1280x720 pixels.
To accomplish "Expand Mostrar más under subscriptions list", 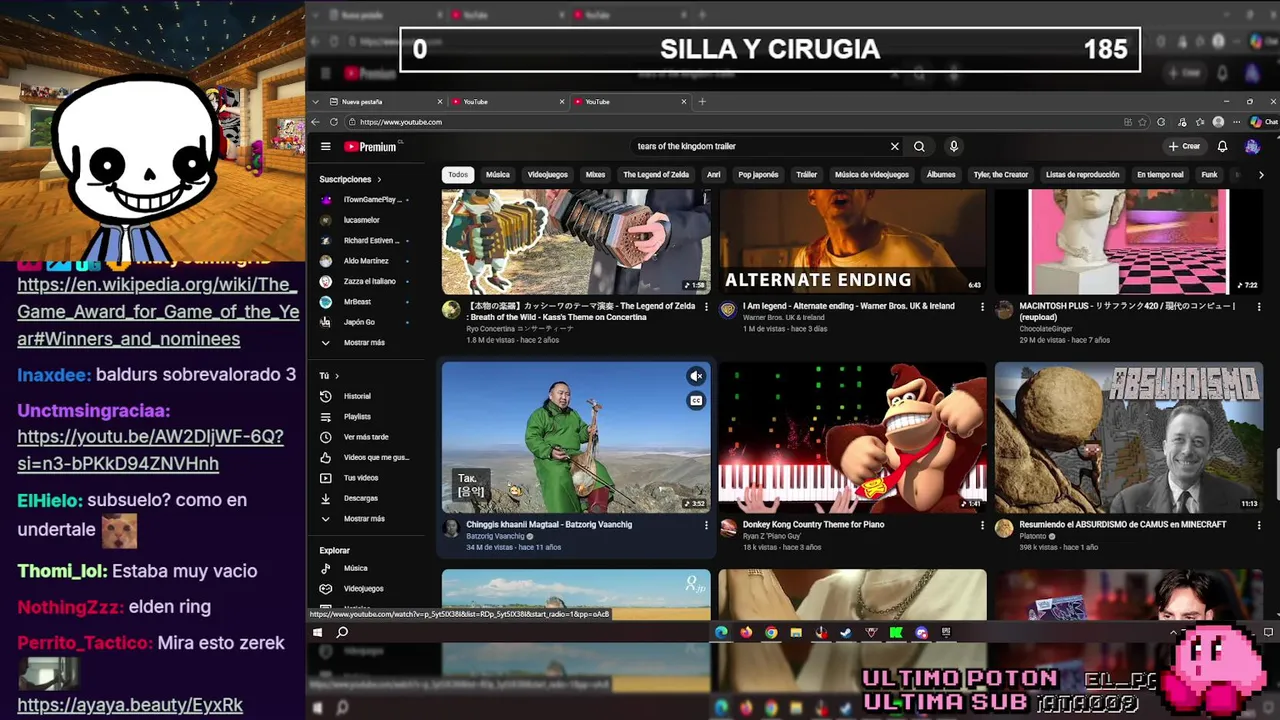I will (x=363, y=342).
